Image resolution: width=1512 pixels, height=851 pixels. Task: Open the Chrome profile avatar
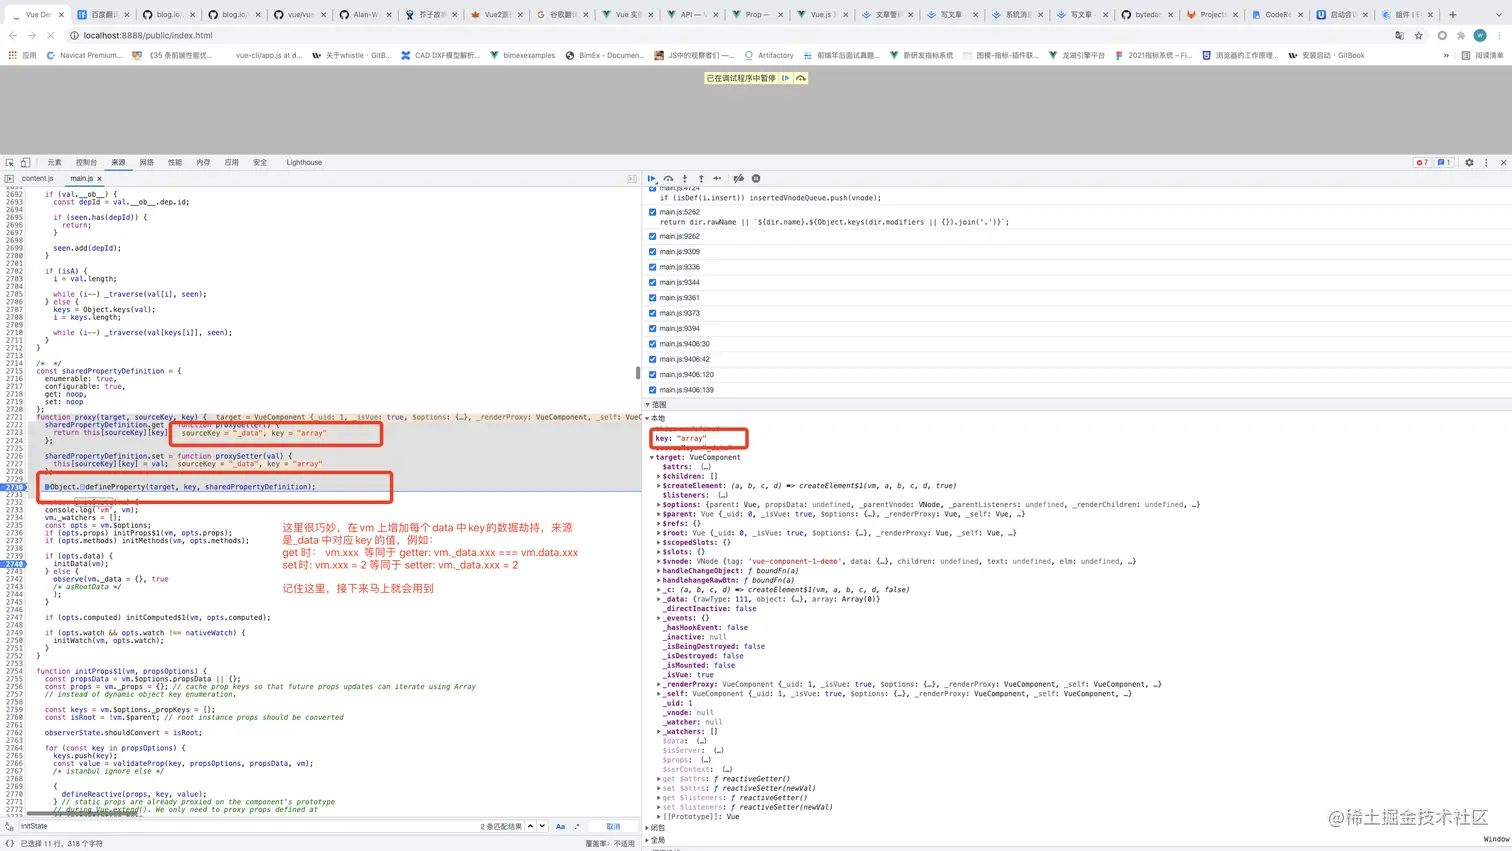1480,35
